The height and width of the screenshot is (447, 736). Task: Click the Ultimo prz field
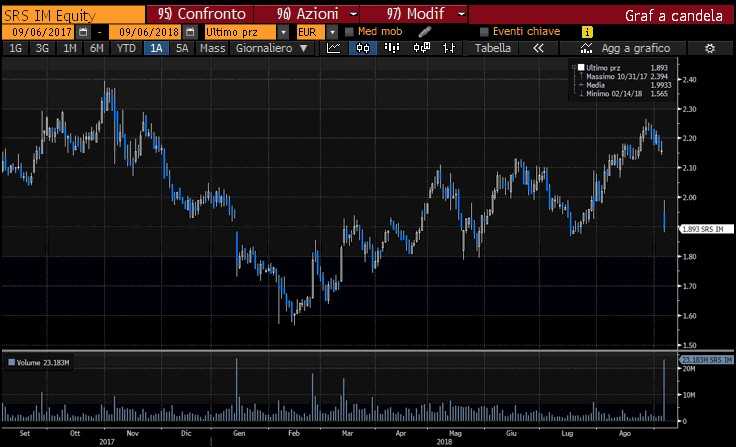pyautogui.click(x=240, y=32)
